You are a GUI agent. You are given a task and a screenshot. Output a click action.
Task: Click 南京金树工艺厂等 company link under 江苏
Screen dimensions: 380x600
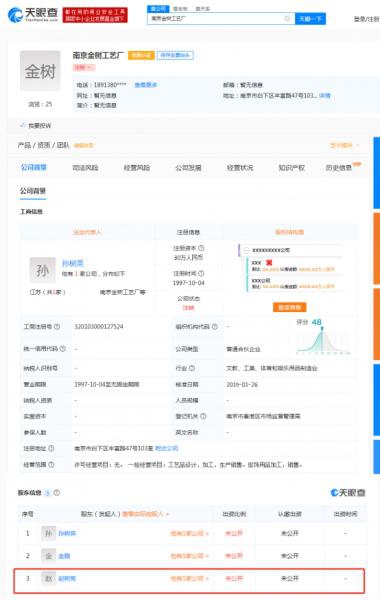tap(122, 292)
